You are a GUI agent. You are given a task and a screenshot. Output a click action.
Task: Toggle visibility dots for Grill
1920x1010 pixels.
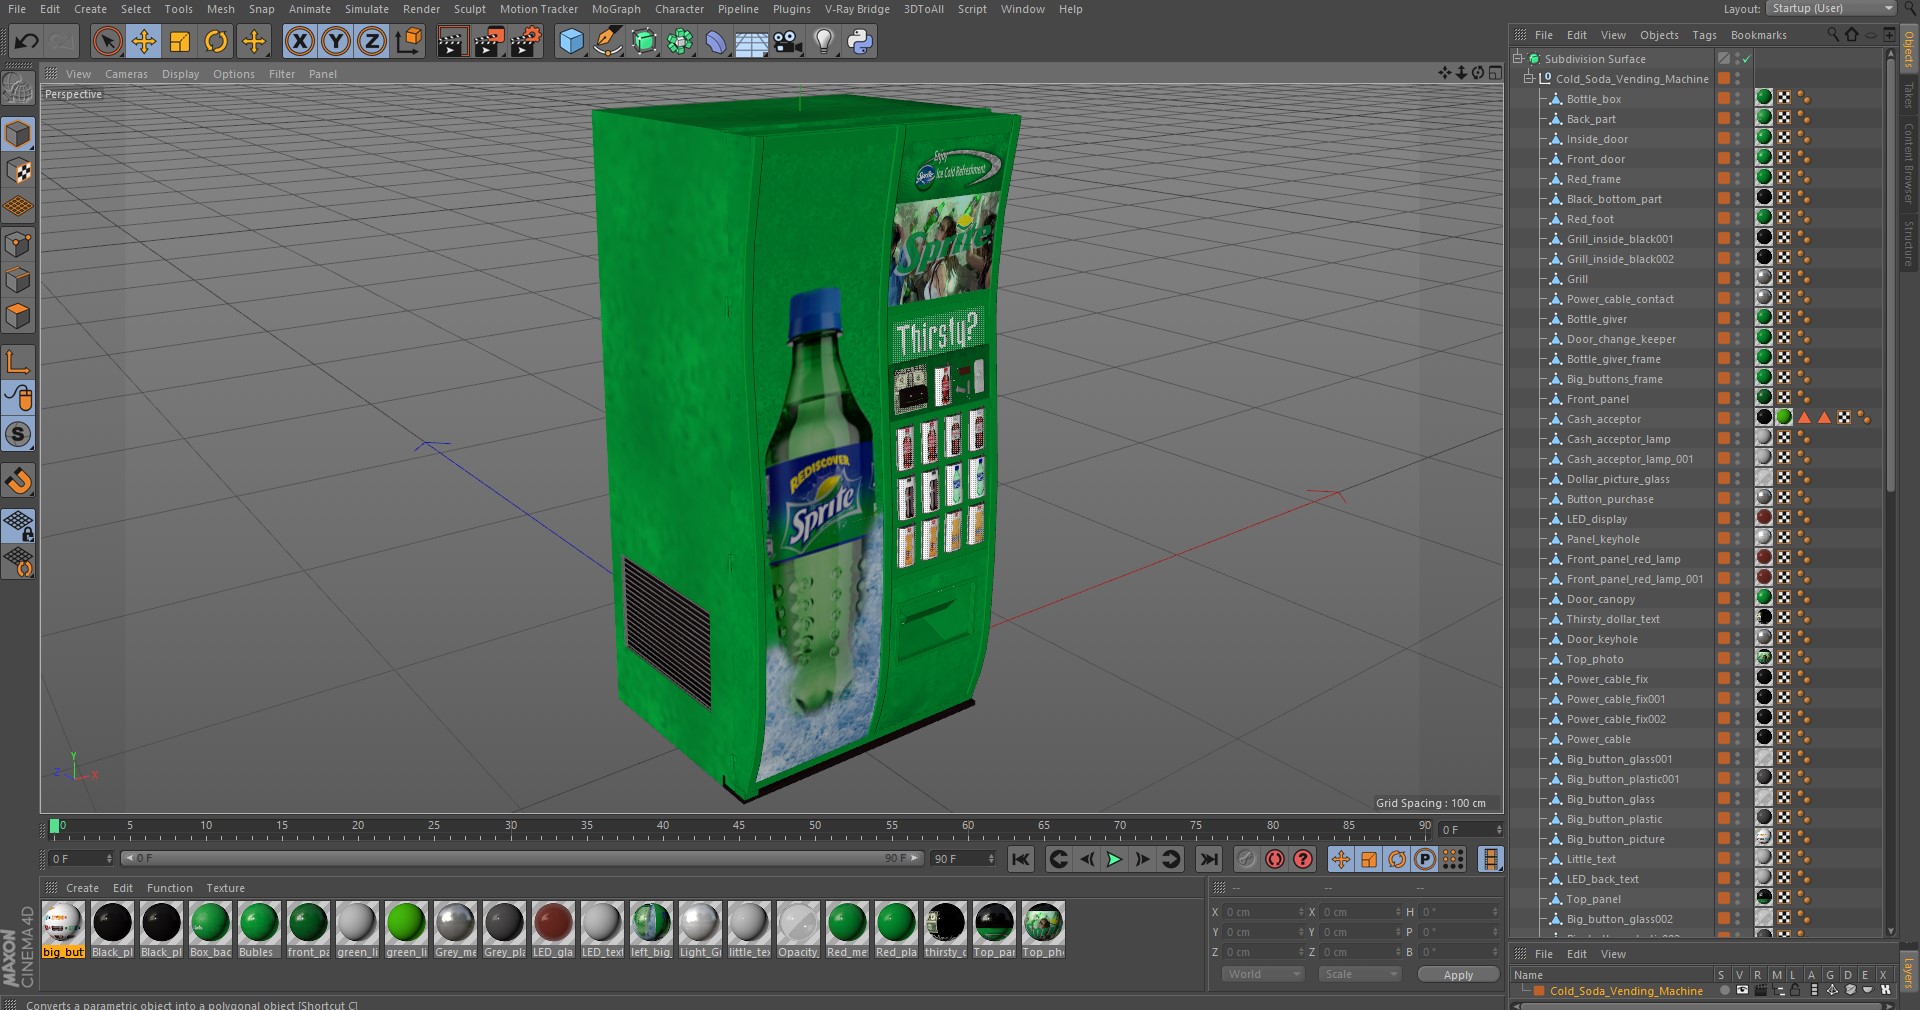[1737, 279]
